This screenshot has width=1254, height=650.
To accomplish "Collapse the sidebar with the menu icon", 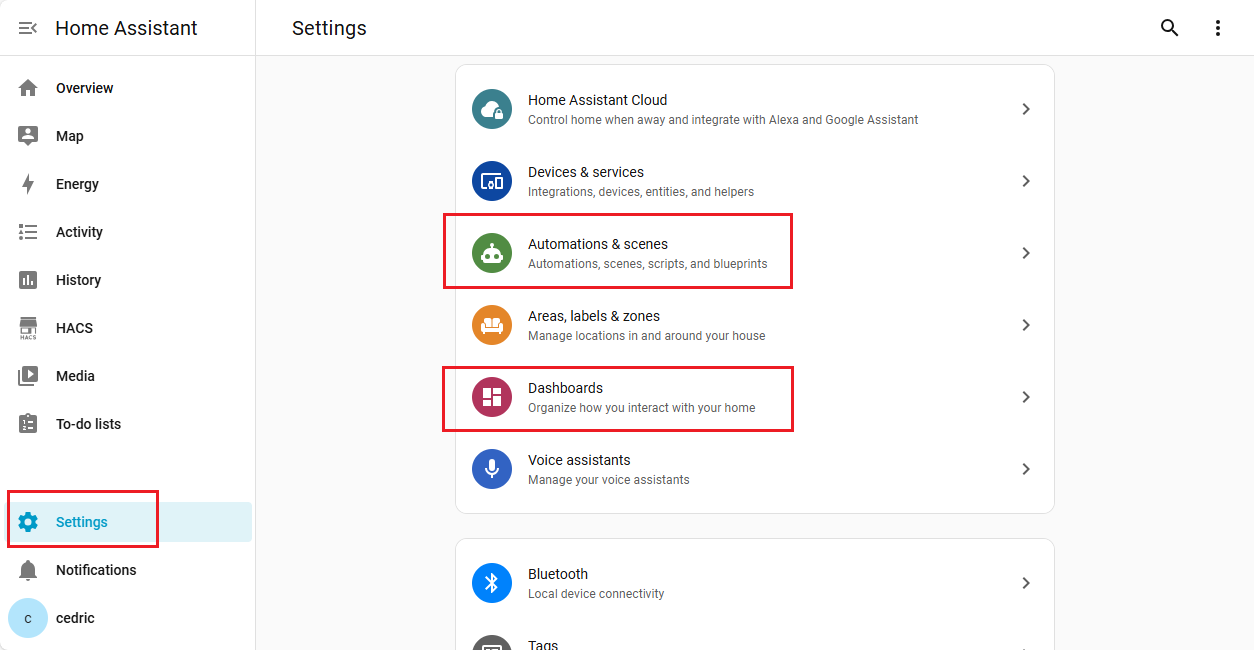I will click(x=28, y=28).
